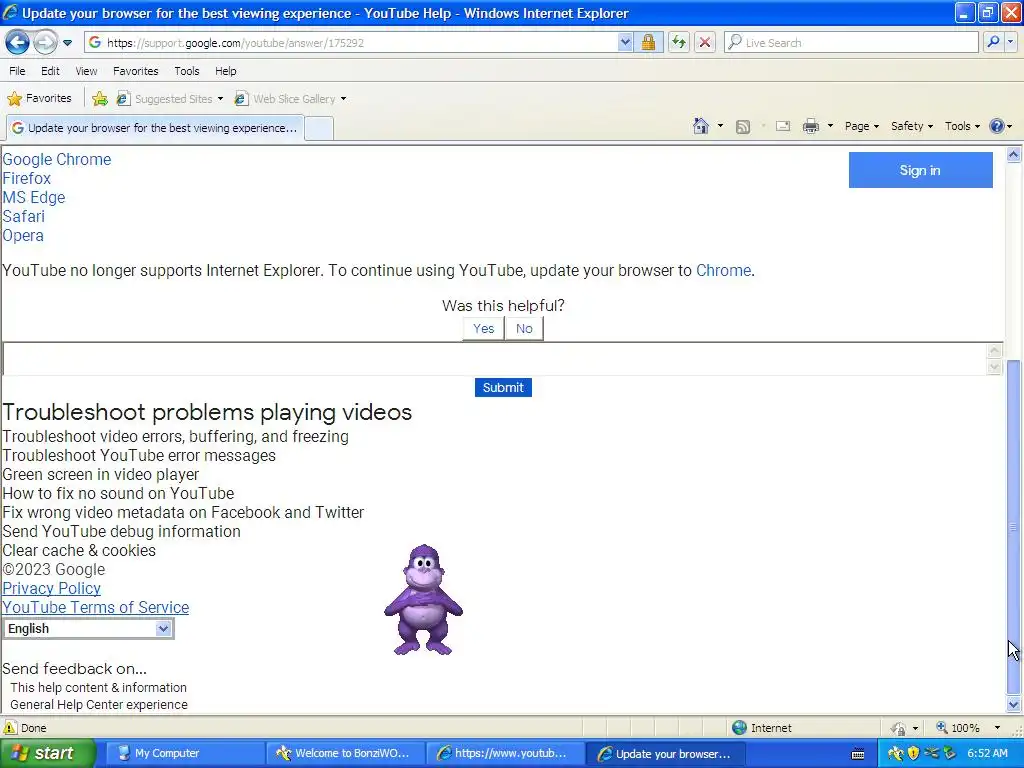Click the status bar warning icon
Viewport: 1024px width, 768px height.
(x=10, y=728)
